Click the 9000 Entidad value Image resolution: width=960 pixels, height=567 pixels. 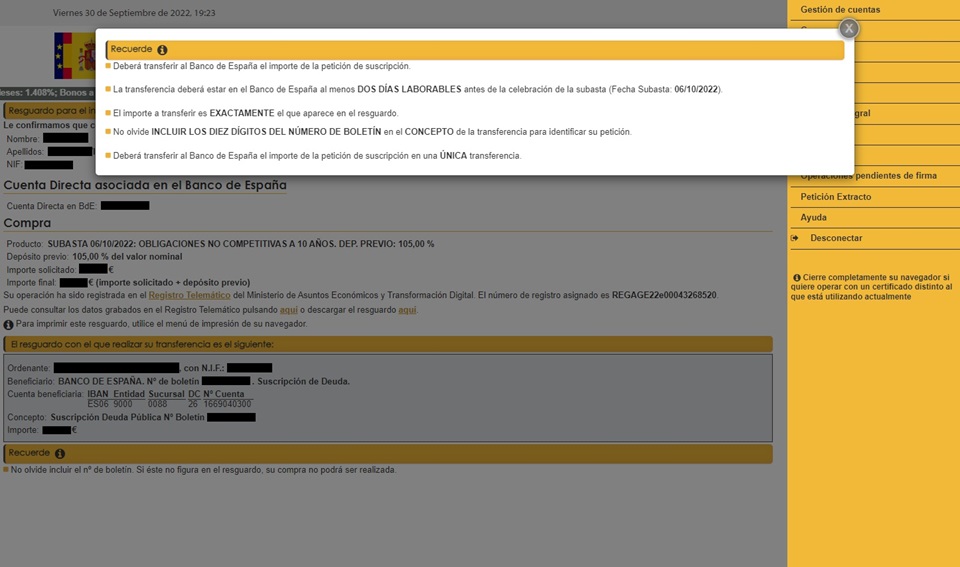(122, 404)
